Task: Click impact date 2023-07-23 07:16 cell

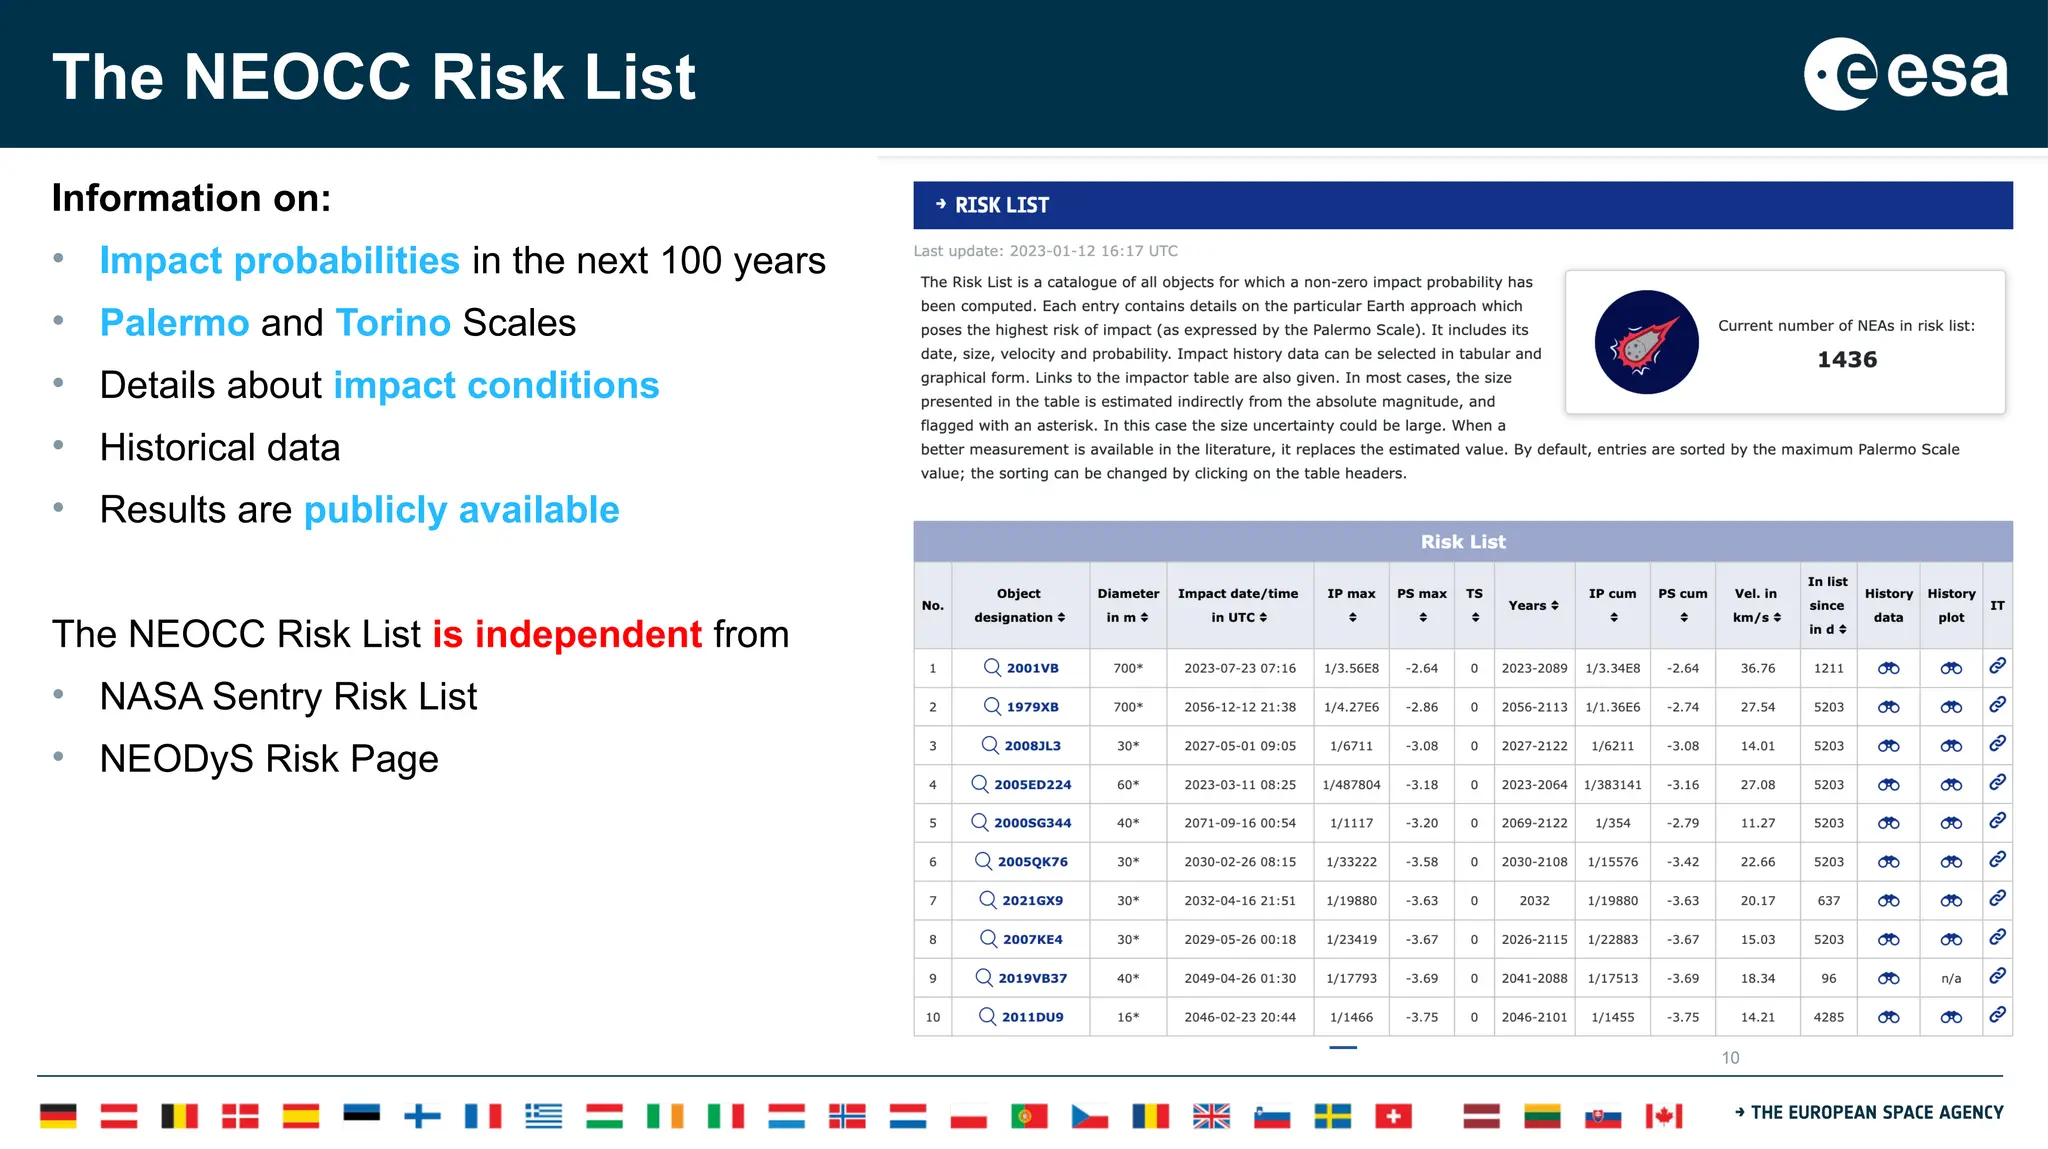Action: 1240,668
